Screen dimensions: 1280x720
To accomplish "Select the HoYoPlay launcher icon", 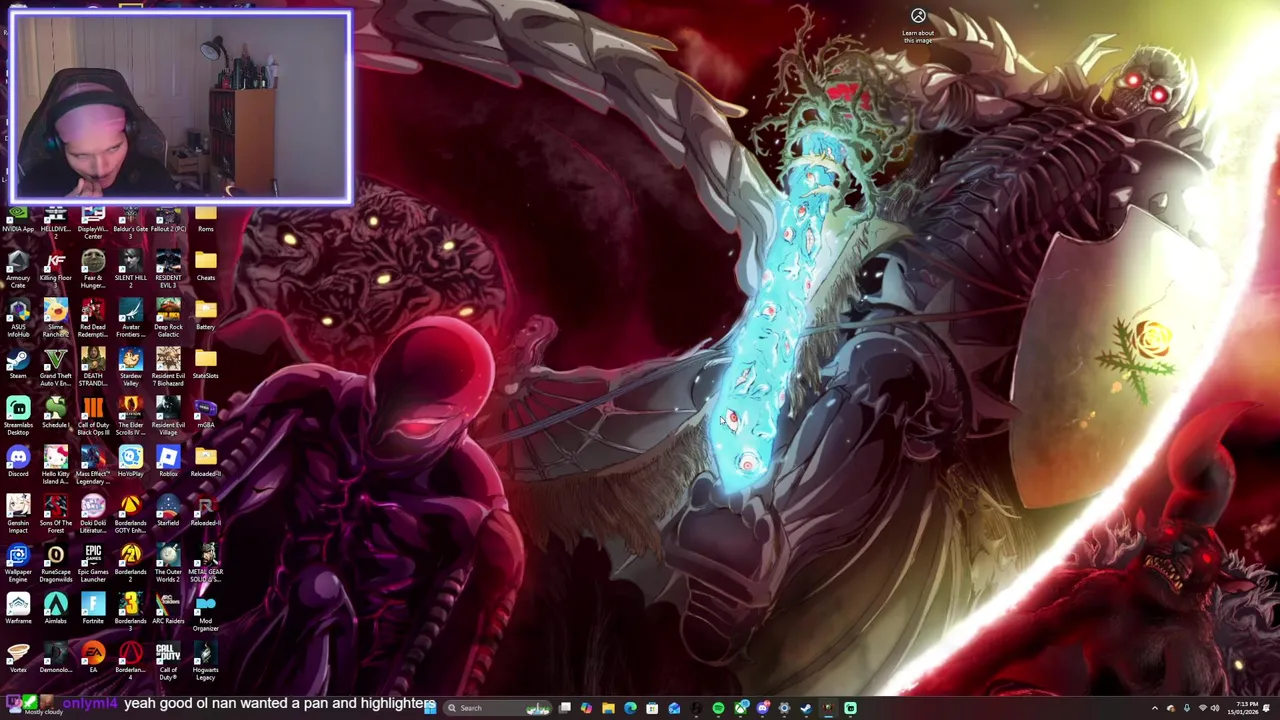I will pyautogui.click(x=130, y=462).
